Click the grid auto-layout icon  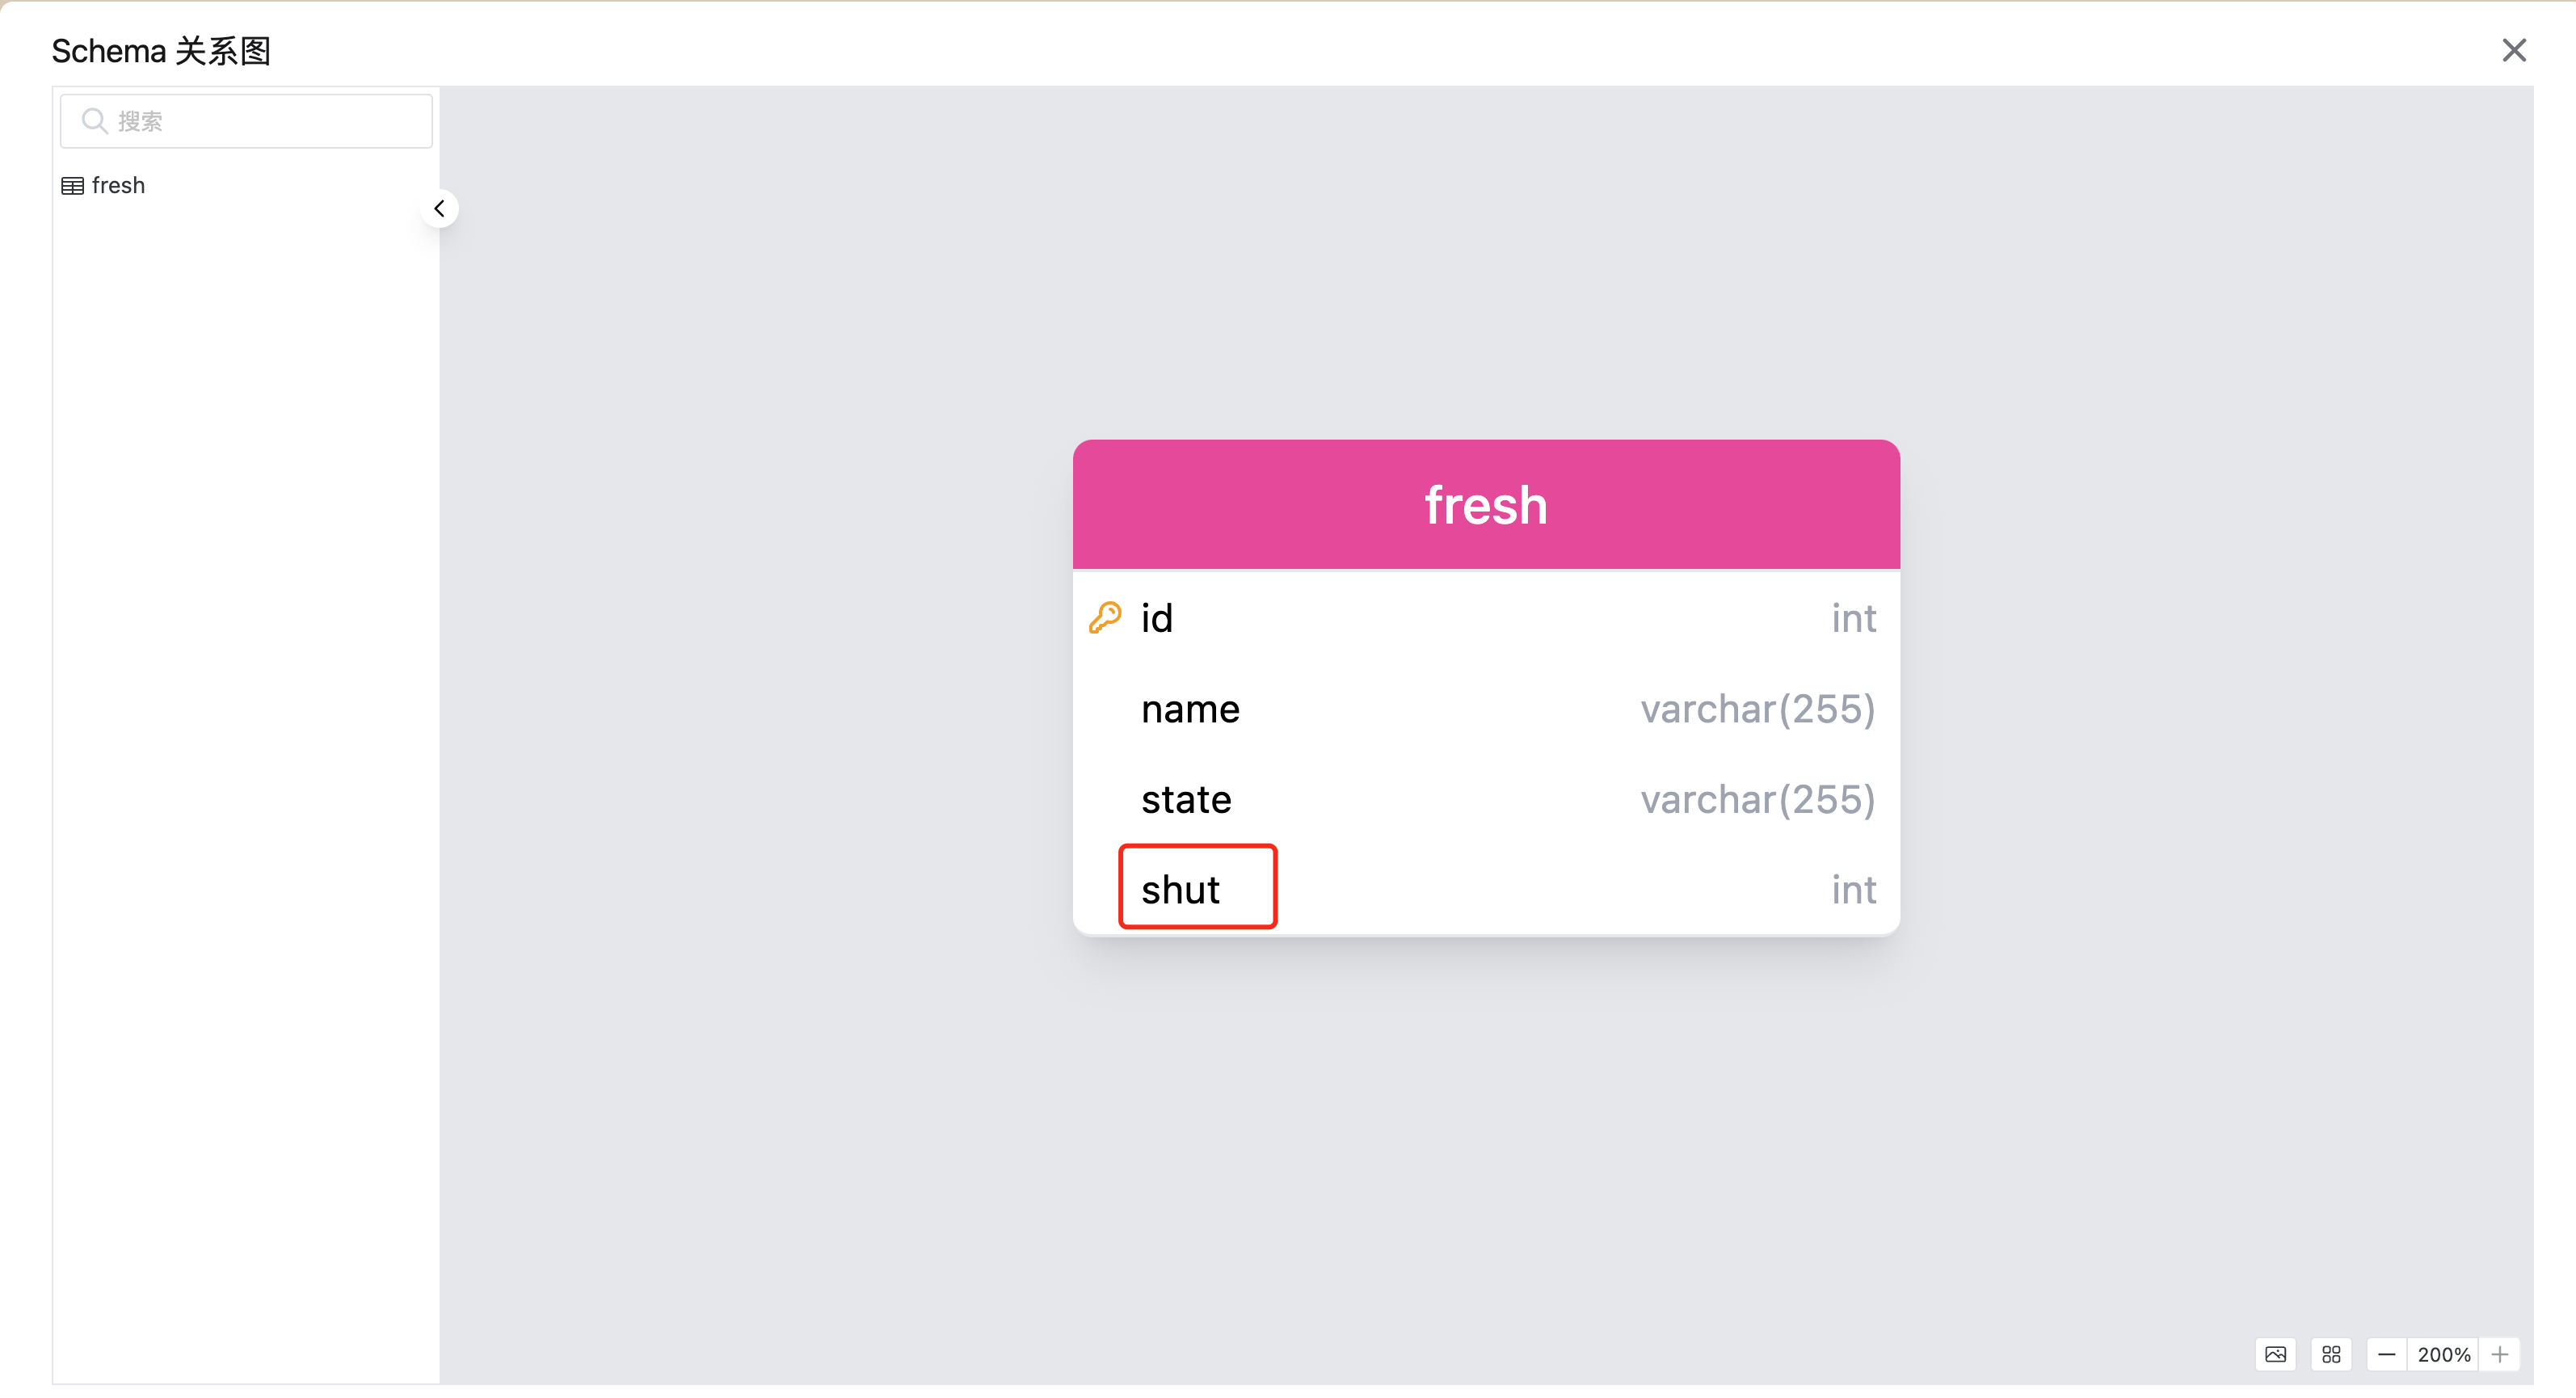[2331, 1355]
